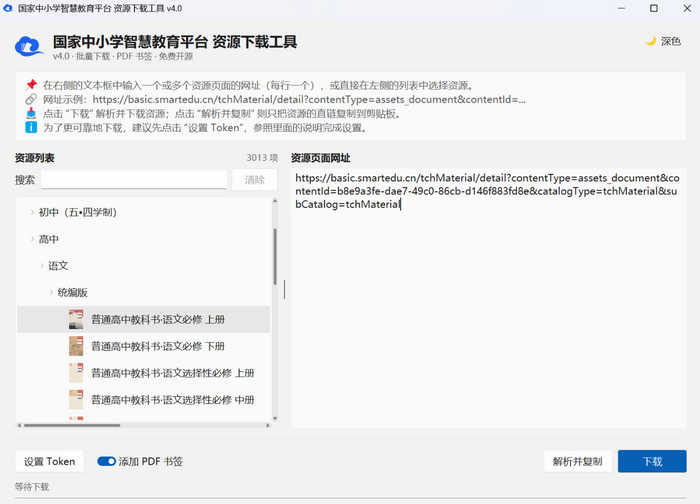Viewport: 700px width, 504px height.
Task: Click the blue 下载 download button
Action: (x=652, y=461)
